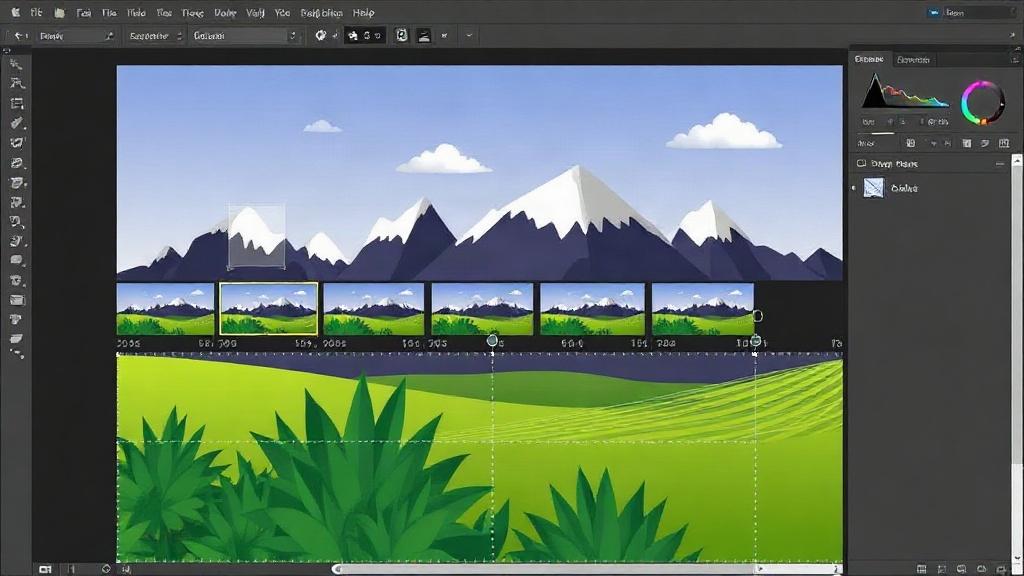The width and height of the screenshot is (1024, 576).
Task: Expand the chevron dropdown ending the options bar
Action: 469,36
